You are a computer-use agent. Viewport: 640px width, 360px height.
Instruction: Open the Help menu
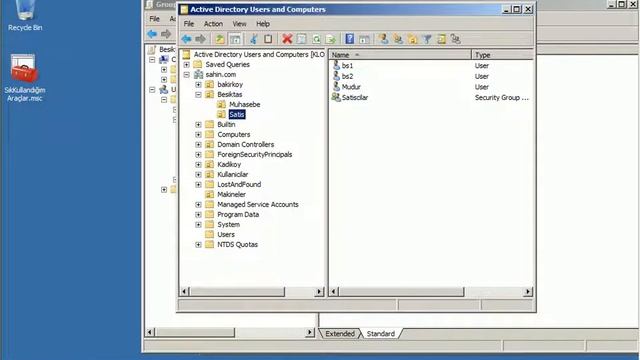[x=263, y=24]
